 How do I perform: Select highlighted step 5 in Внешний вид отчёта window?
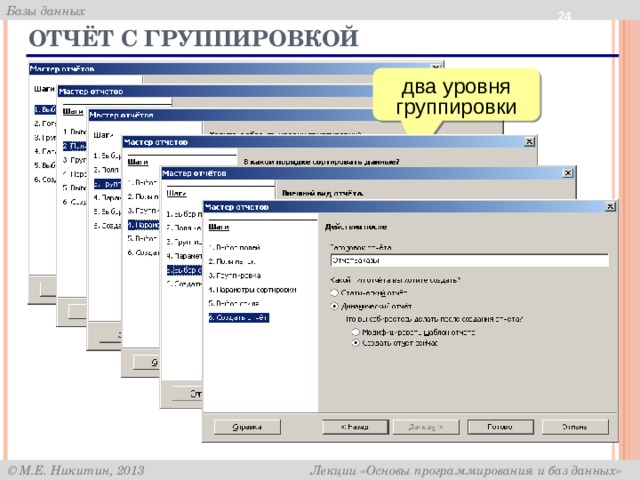184,270
